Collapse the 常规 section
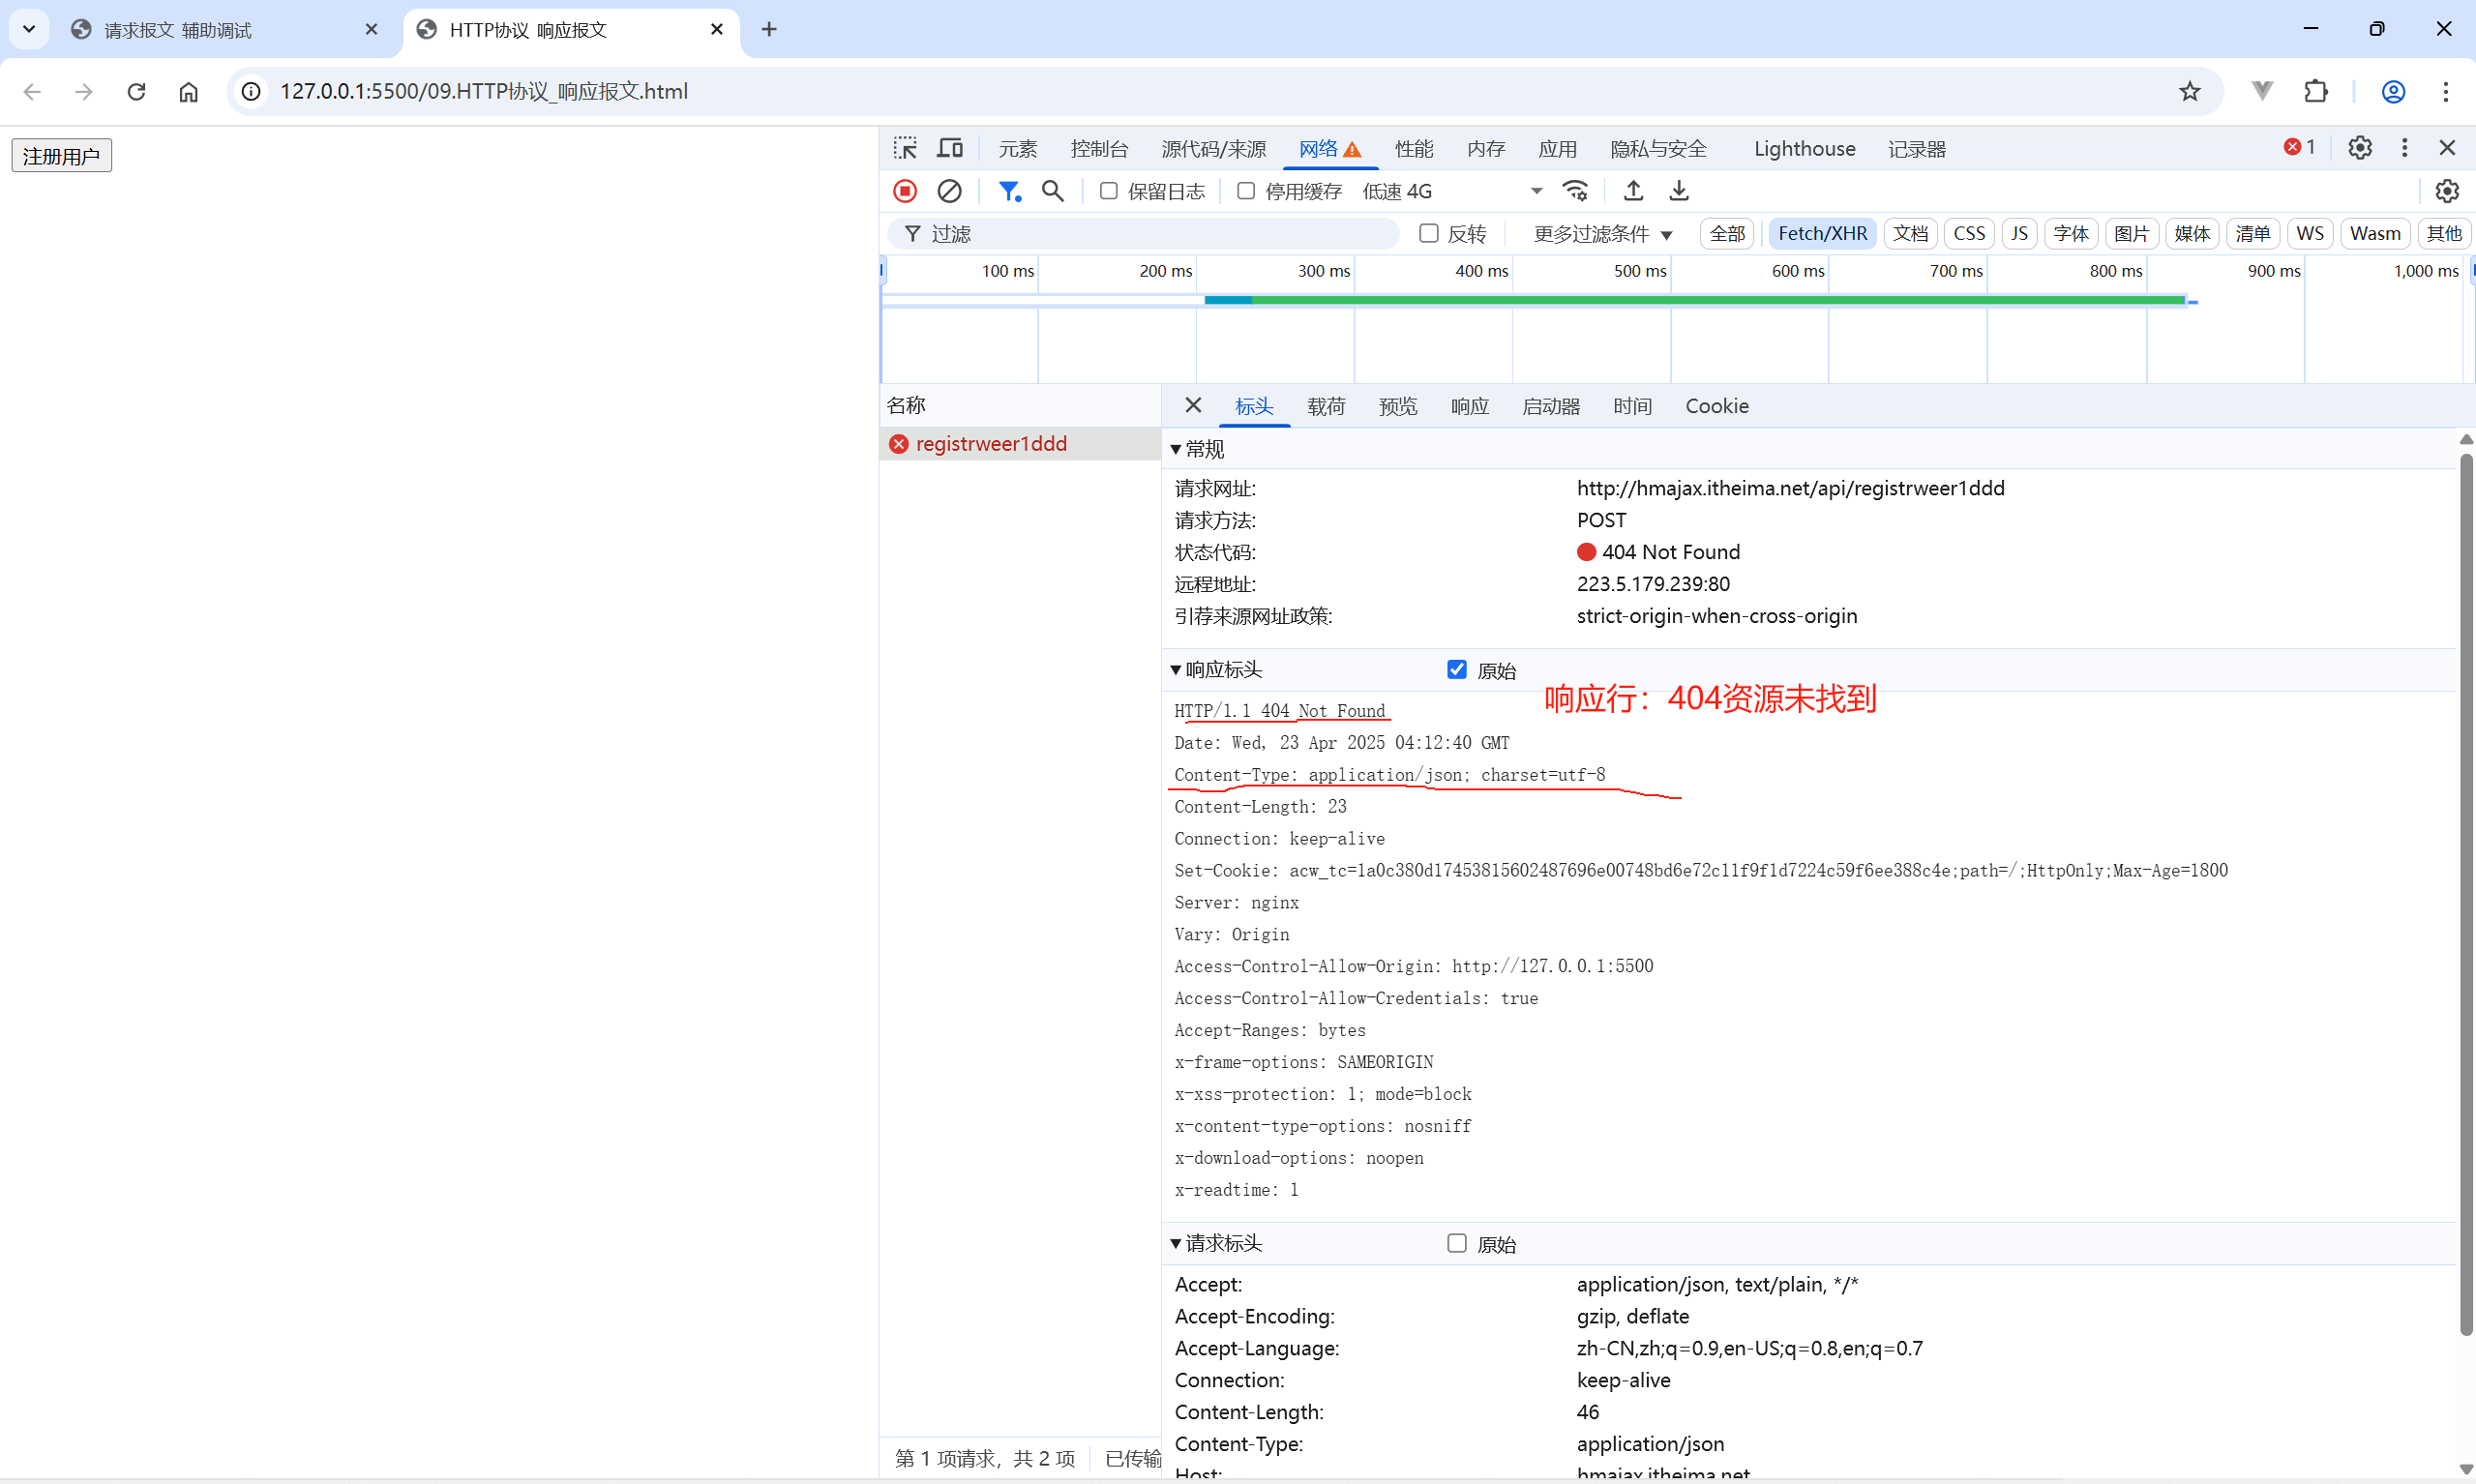 tap(1176, 449)
